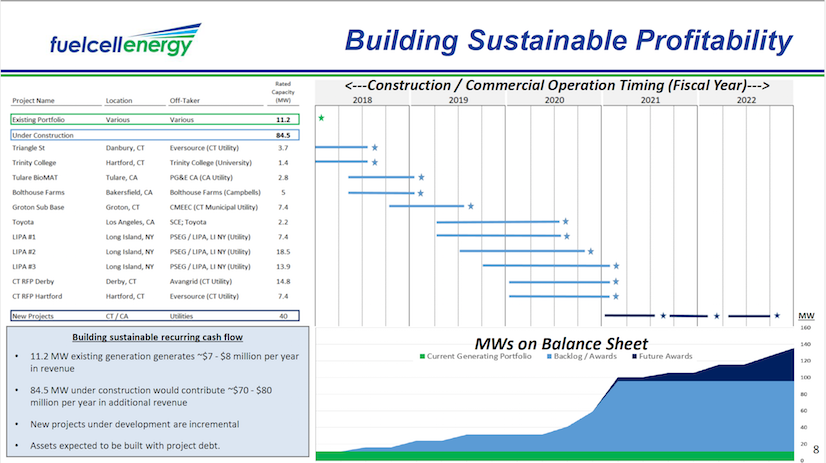Click the Tulare BioMAT project name

click(x=35, y=178)
